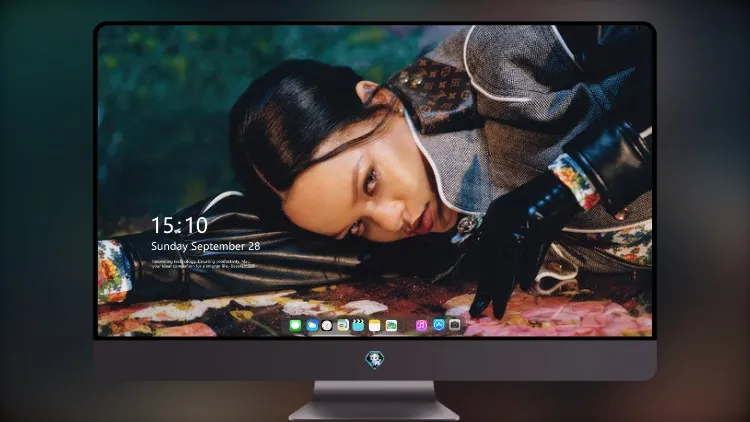Screen dimensions: 750x422
Task: Open the Maps app in the dock
Action: (x=342, y=325)
